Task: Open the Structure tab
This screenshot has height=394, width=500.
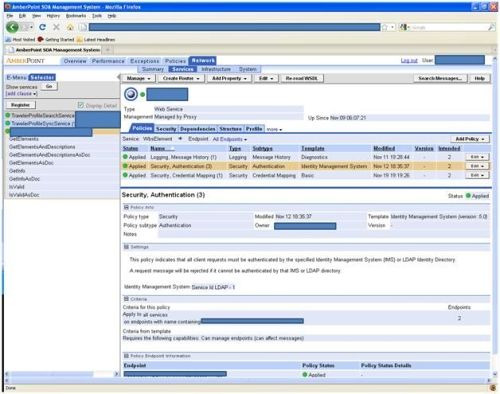Action: pyautogui.click(x=230, y=129)
